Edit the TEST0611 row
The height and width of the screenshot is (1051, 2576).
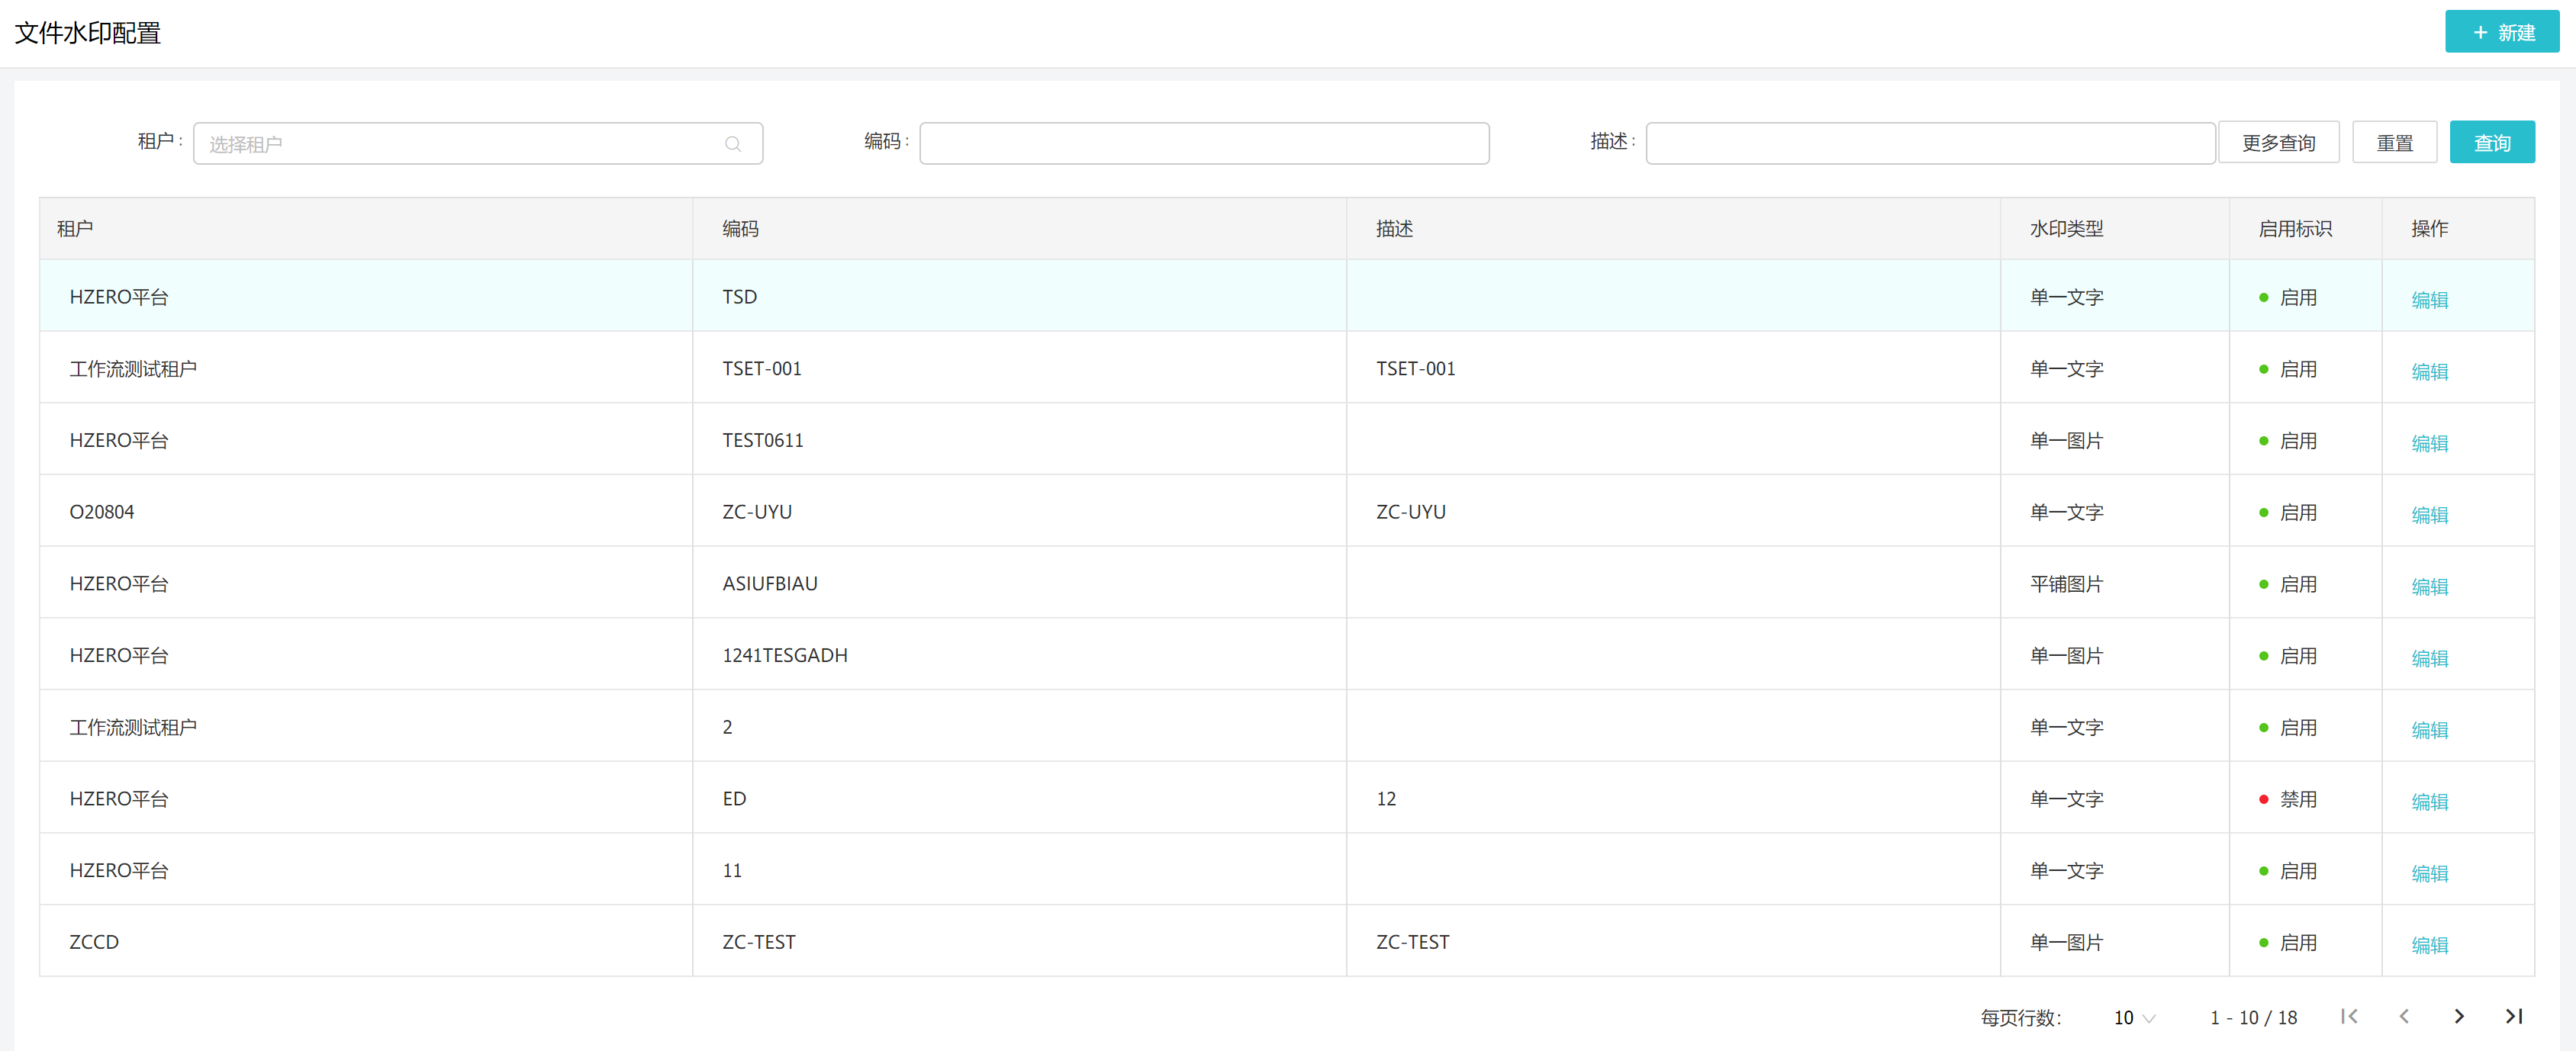pos(2429,443)
